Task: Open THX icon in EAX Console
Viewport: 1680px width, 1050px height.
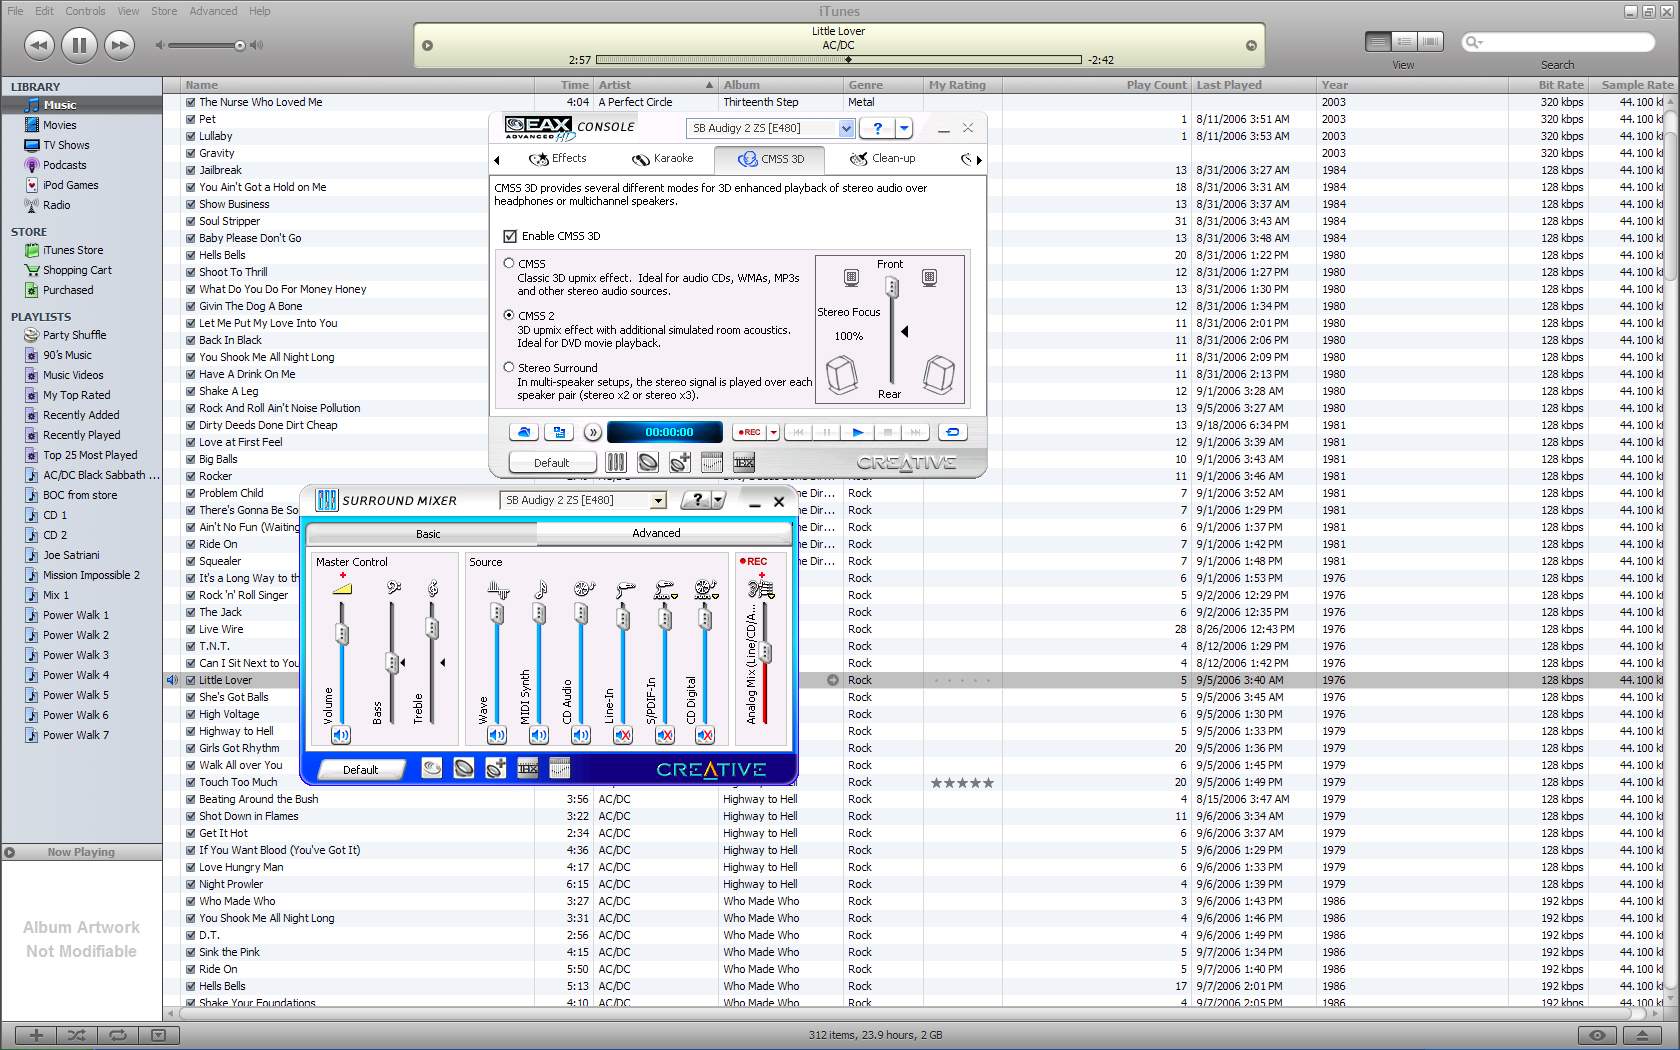Action: (x=744, y=462)
